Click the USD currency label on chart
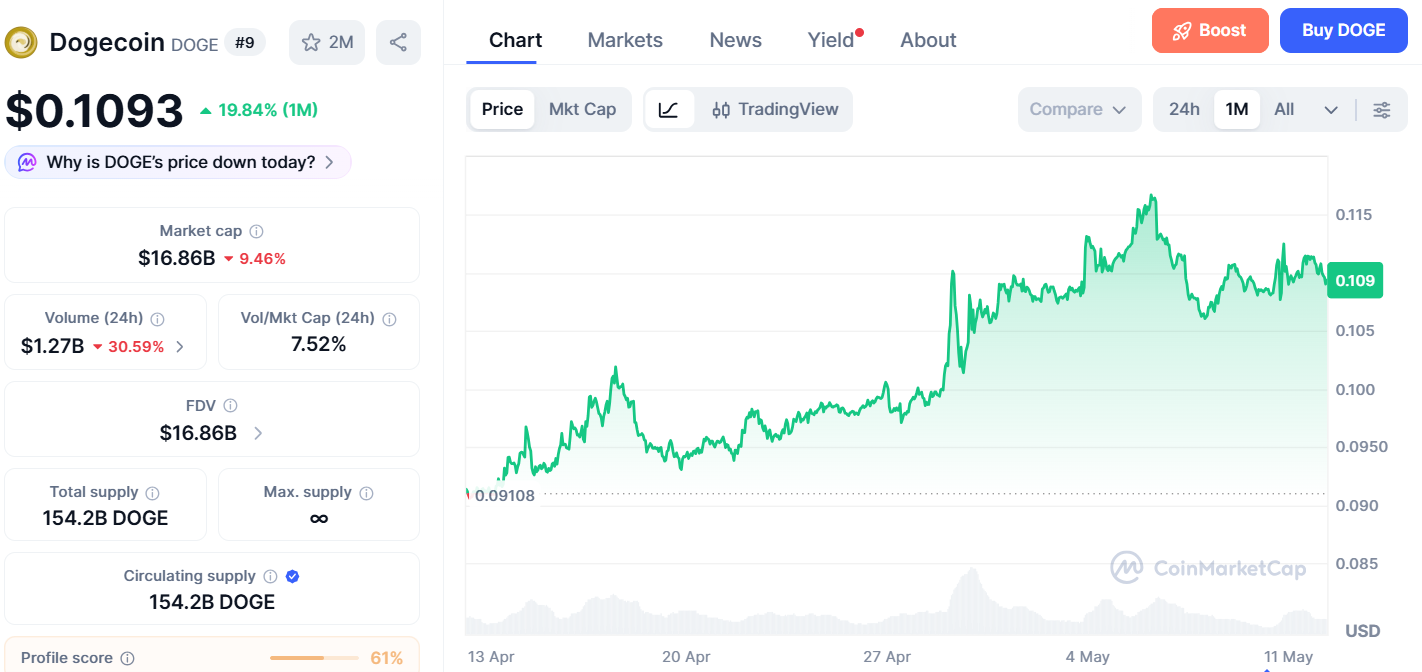This screenshot has width=1422, height=672. (x=1363, y=631)
